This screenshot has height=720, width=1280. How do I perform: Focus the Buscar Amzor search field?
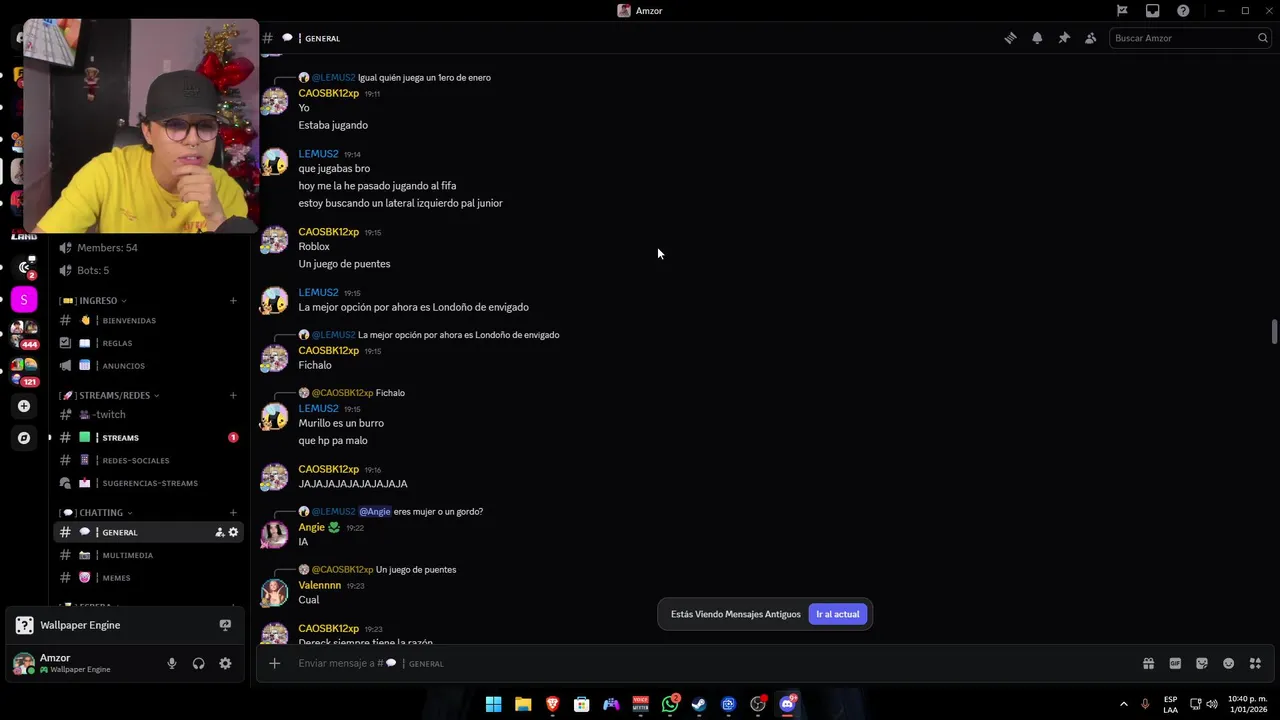[x=1190, y=38]
